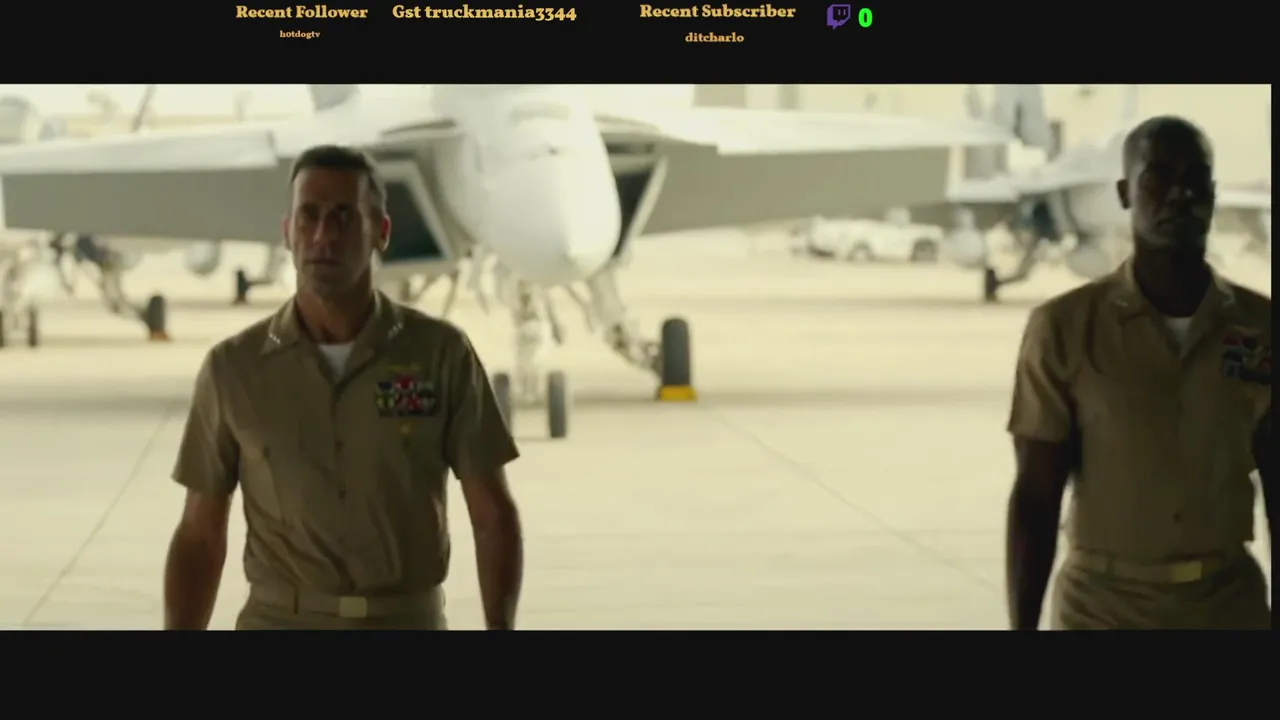1280x720 pixels.
Task: Select the 'Recent Subscriber' label
Action: (717, 11)
